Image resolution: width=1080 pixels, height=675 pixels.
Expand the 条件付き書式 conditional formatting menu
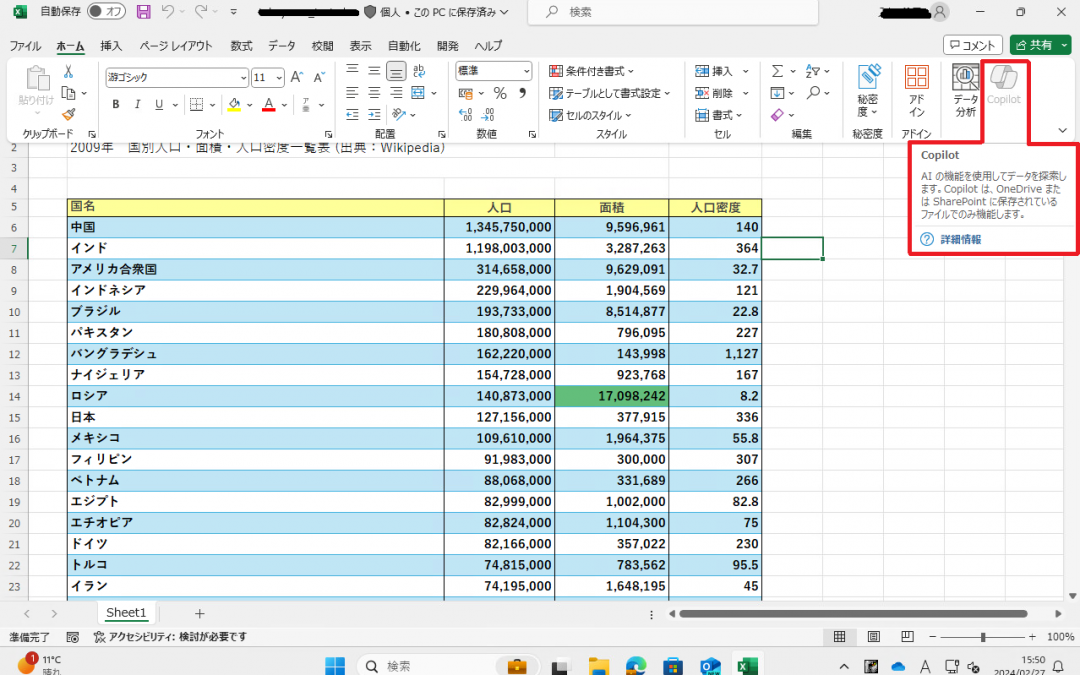point(592,71)
